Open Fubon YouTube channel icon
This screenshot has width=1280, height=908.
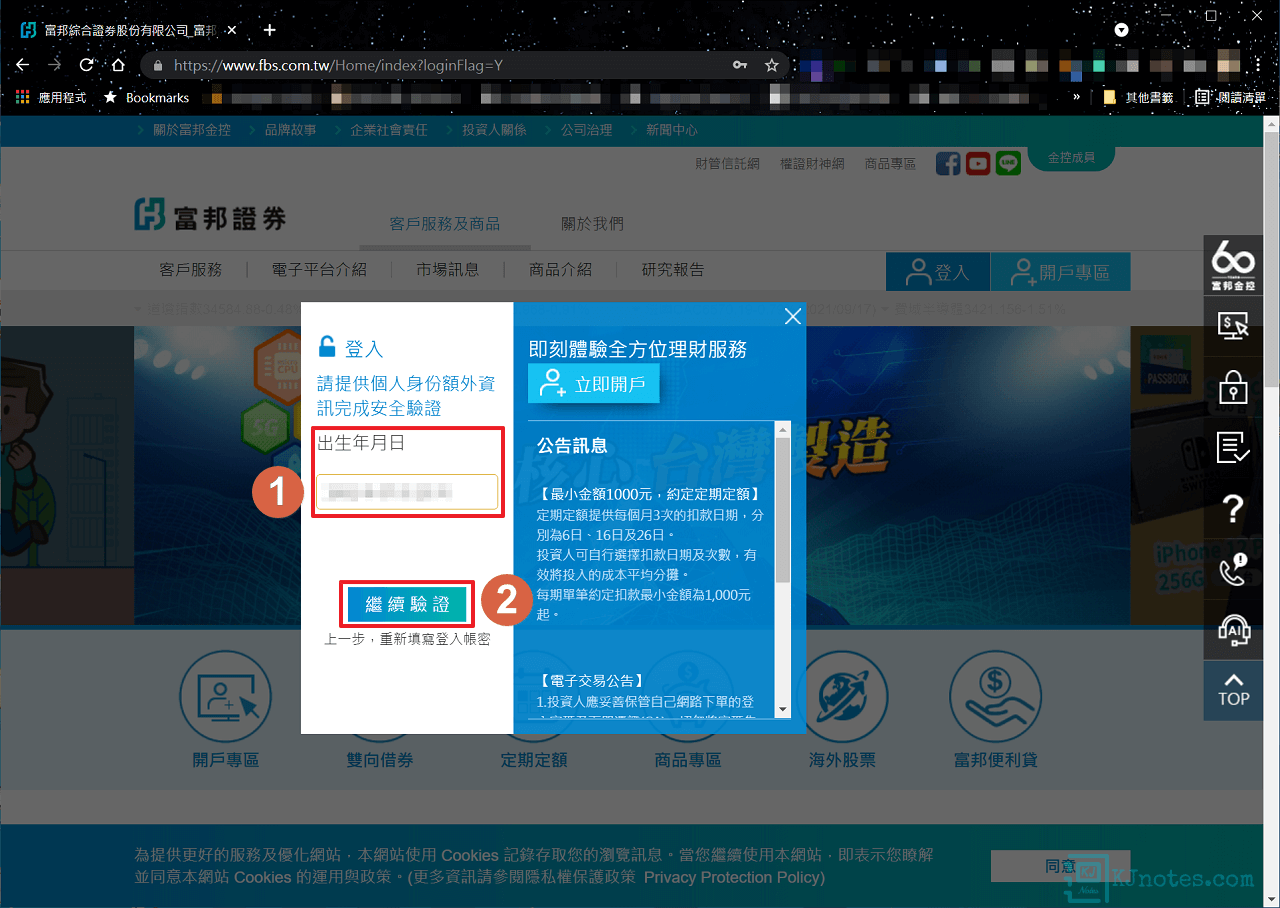(x=978, y=163)
